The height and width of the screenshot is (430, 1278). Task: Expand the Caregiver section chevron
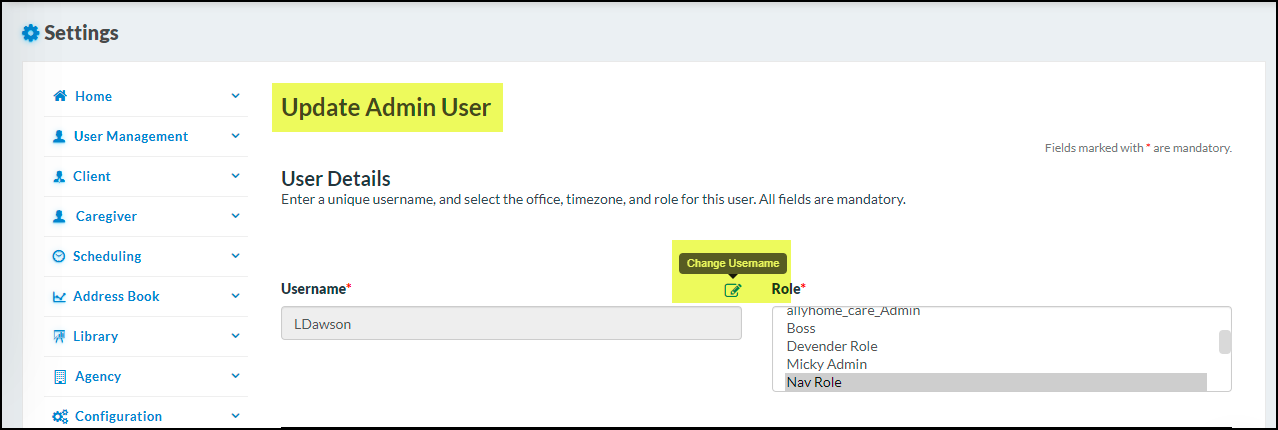(x=235, y=216)
